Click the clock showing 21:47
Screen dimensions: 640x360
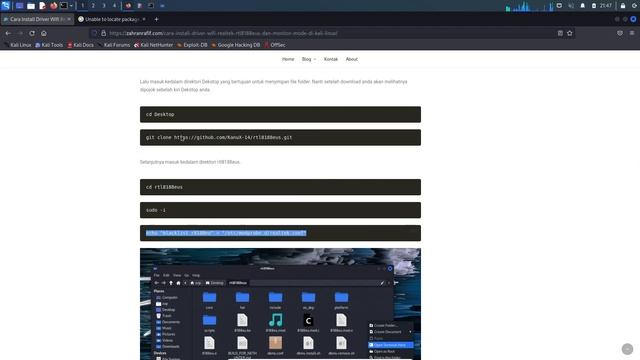(x=606, y=6)
